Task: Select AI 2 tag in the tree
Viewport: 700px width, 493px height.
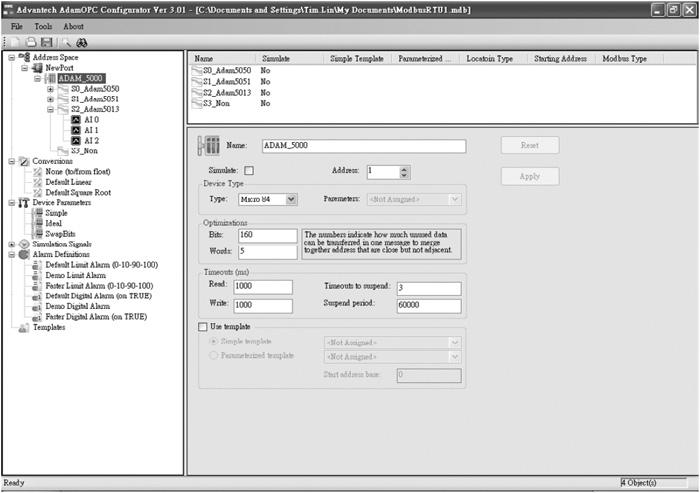Action: pos(91,141)
